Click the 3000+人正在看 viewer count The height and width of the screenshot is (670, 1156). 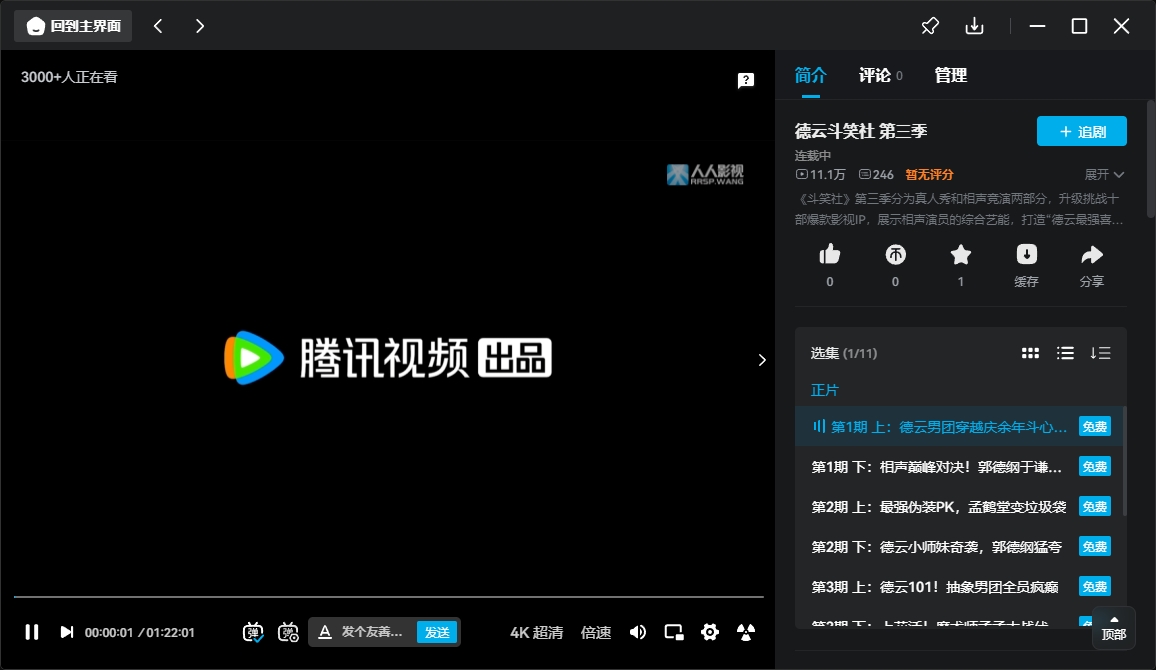tap(69, 77)
